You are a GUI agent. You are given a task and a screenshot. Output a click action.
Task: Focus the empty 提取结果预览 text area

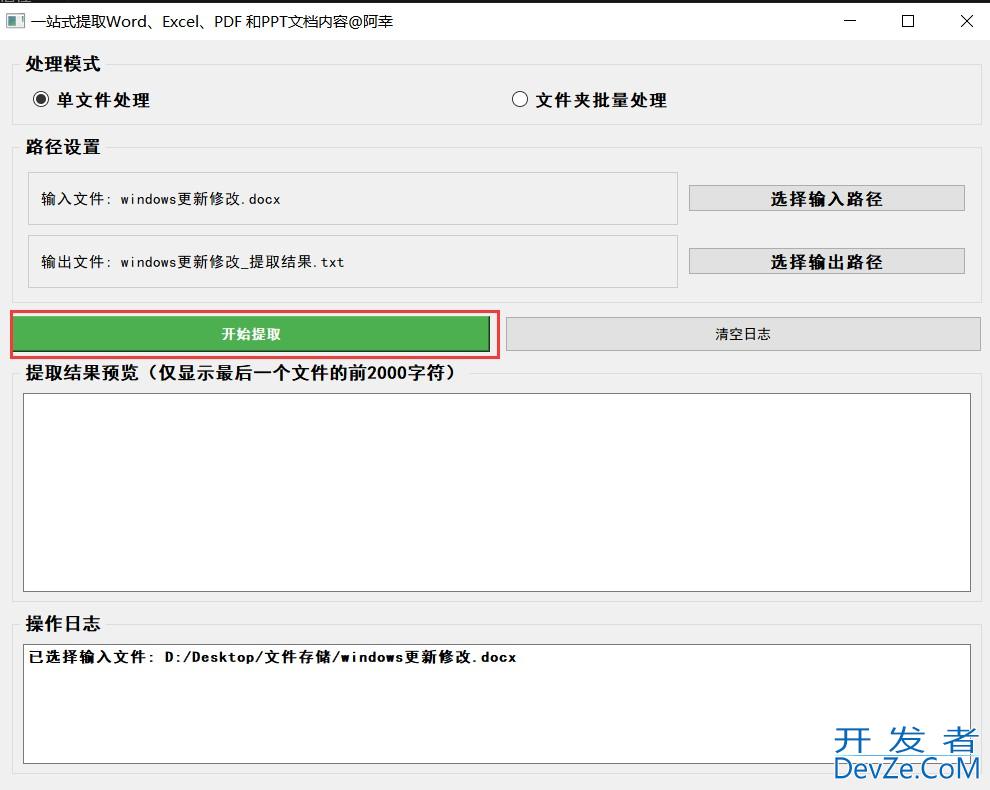[496, 492]
